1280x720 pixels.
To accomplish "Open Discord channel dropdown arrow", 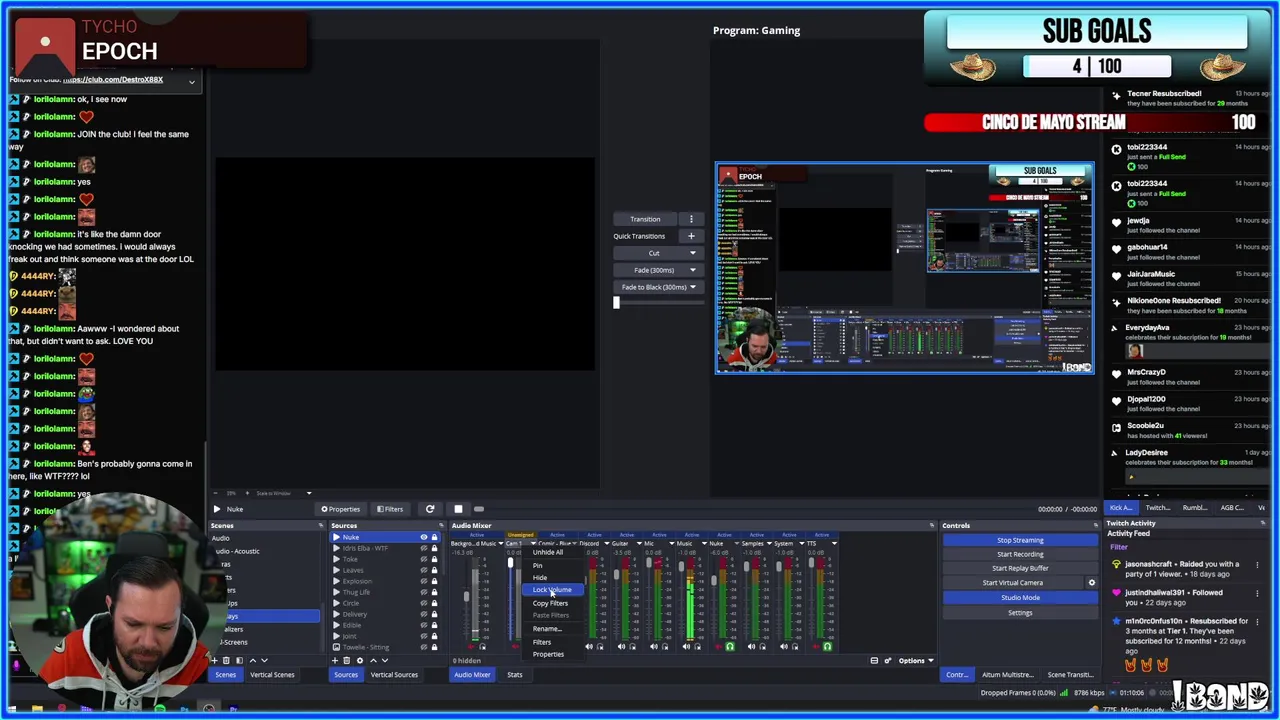I will coord(607,543).
